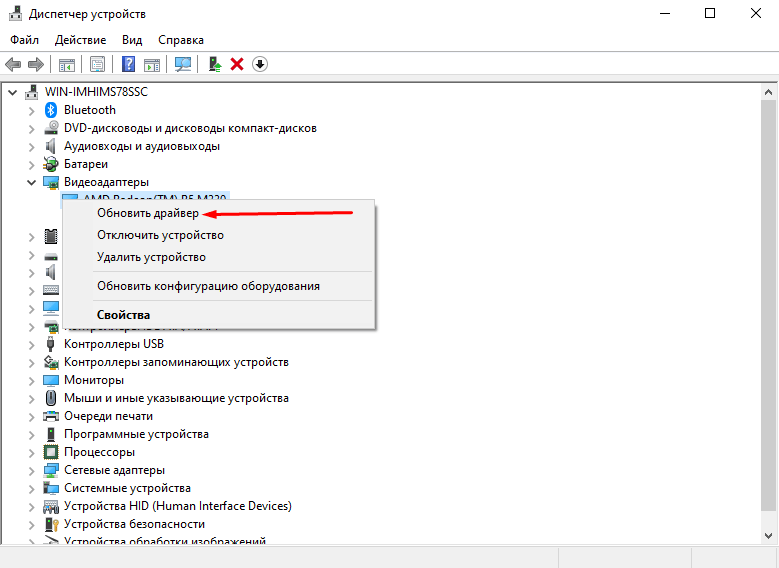Viewport: 779px width, 568px height.
Task: Click the Сетевые адаптеры network icon
Action: tap(51, 470)
